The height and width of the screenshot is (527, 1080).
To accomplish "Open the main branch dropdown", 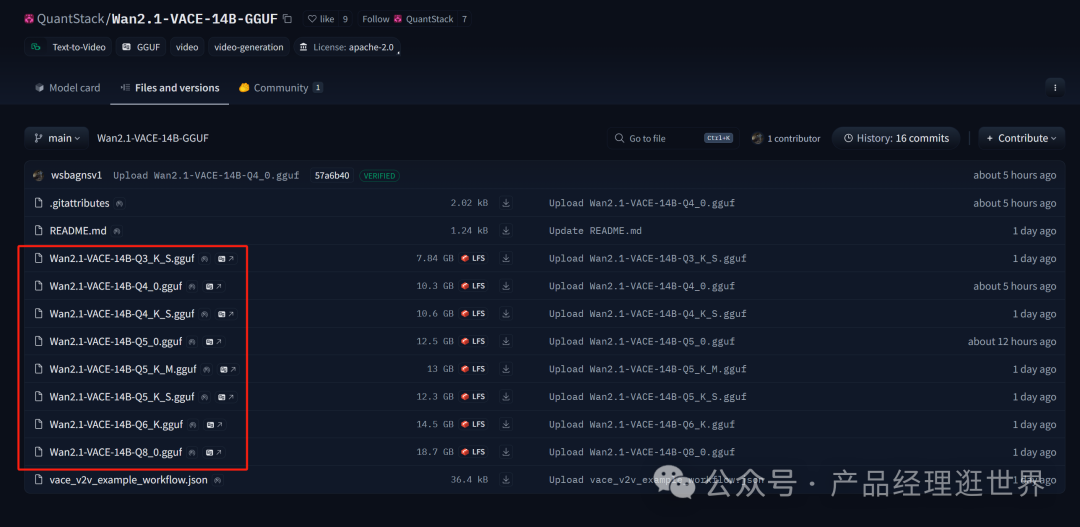I will [57, 138].
